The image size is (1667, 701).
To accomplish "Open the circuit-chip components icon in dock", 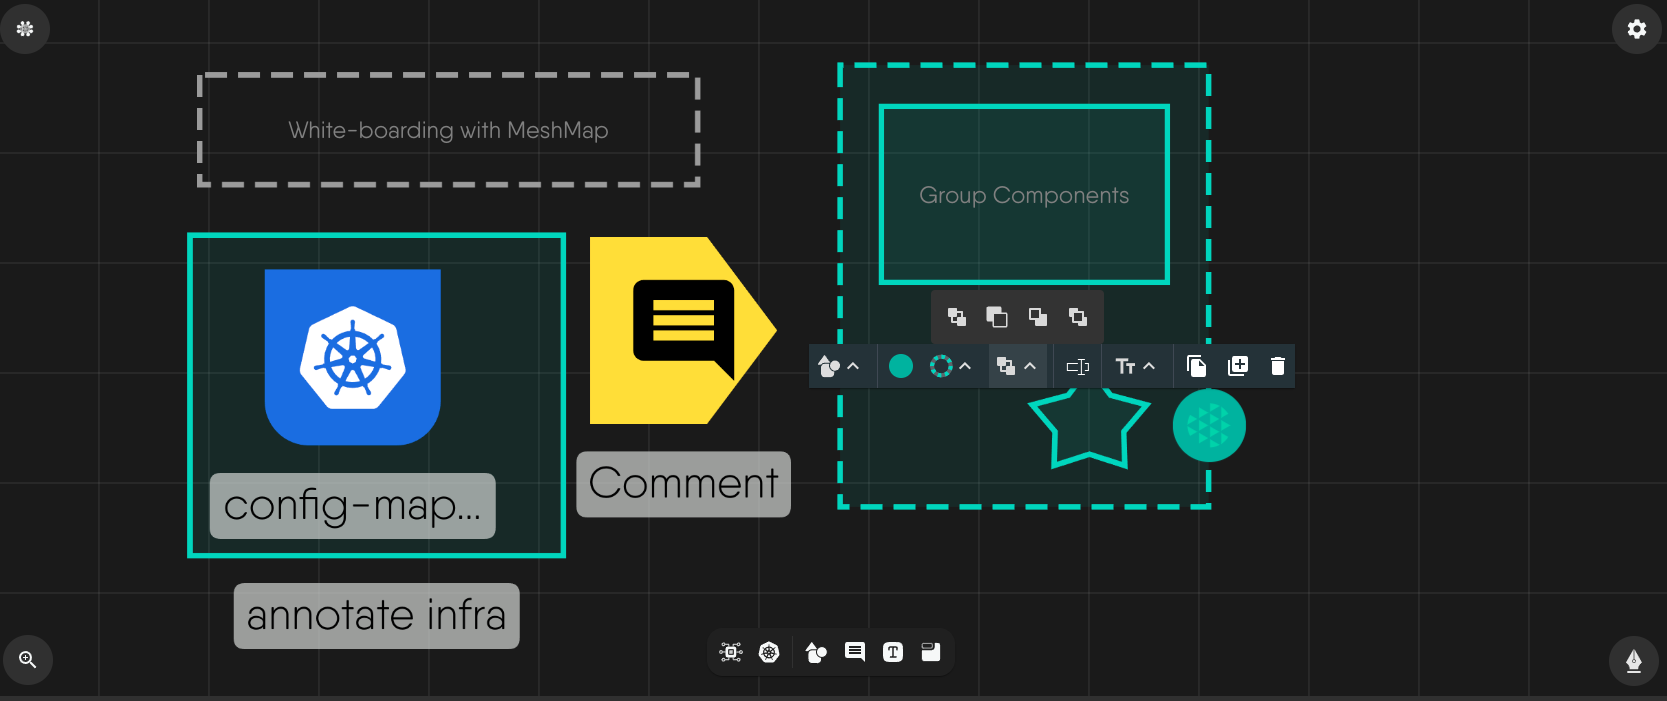I will tap(731, 652).
